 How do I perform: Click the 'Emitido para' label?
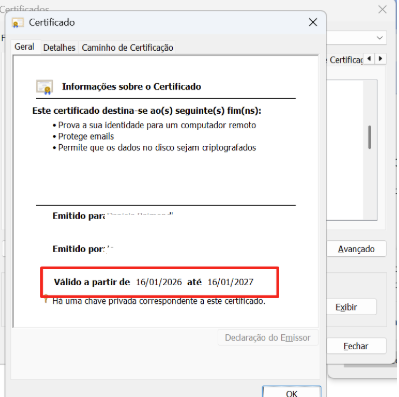79,216
